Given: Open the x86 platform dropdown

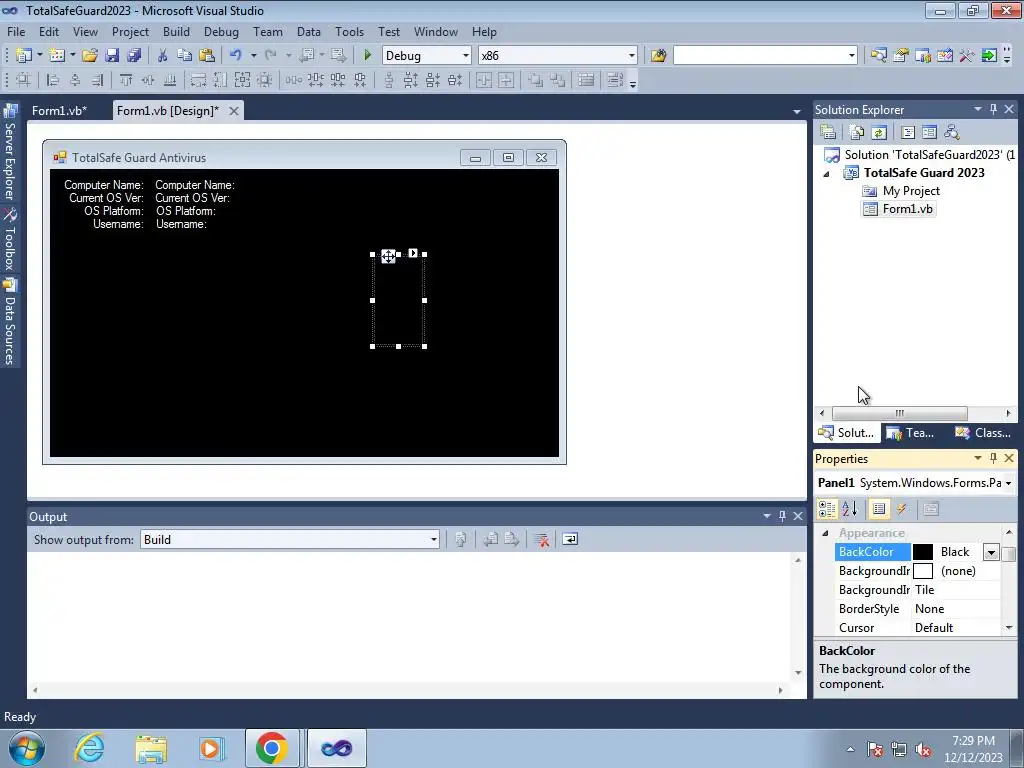Looking at the screenshot, I should [x=632, y=56].
